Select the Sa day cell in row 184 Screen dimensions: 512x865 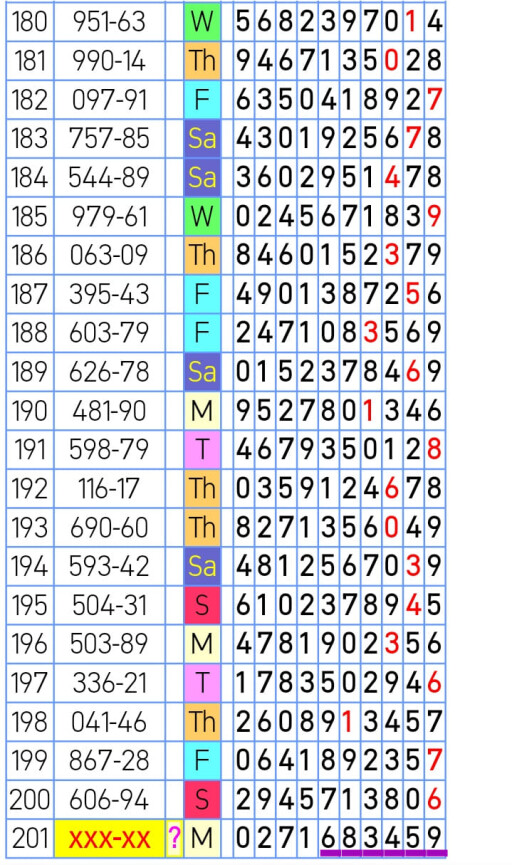202,177
